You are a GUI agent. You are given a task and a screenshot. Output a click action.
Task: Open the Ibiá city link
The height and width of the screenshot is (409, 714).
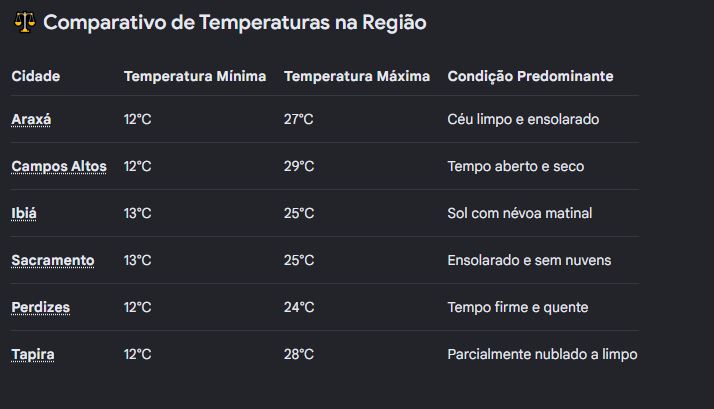[24, 213]
